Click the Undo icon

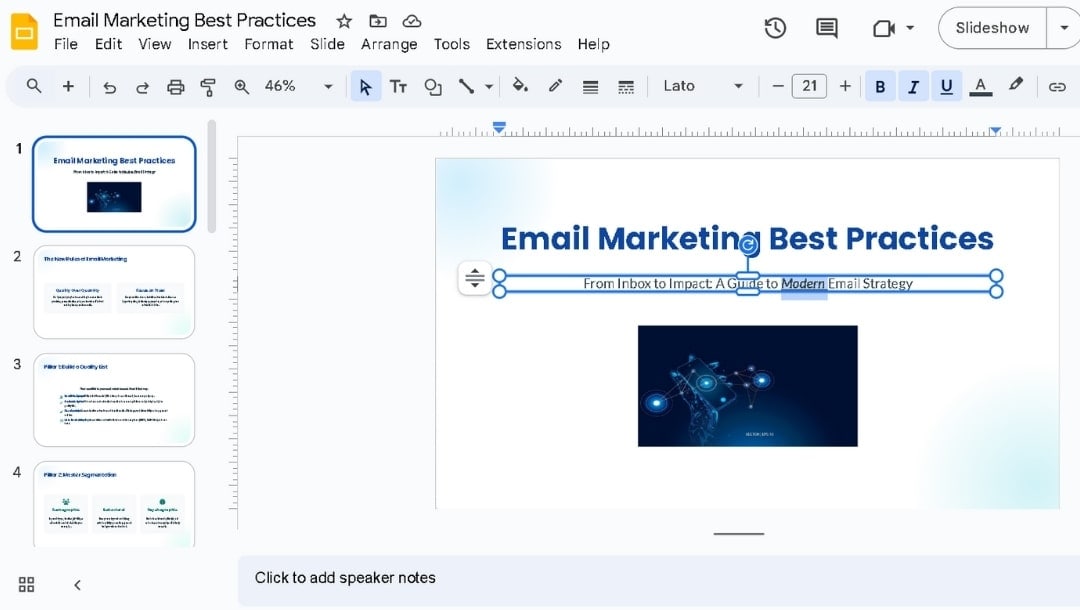click(109, 86)
